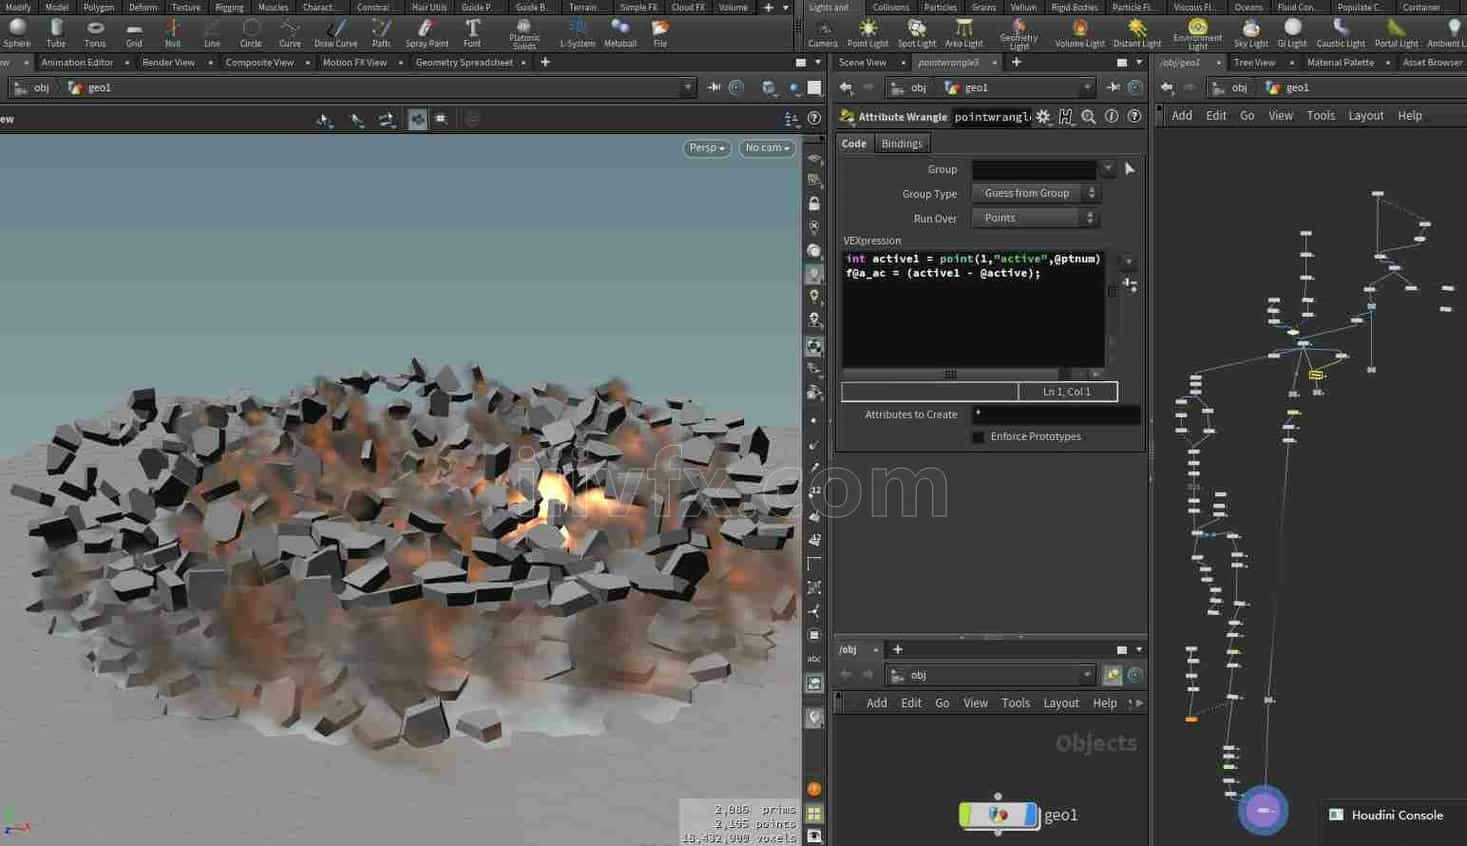Select the Spray Paint shelf tool
1467x846 pixels.
tap(427, 33)
